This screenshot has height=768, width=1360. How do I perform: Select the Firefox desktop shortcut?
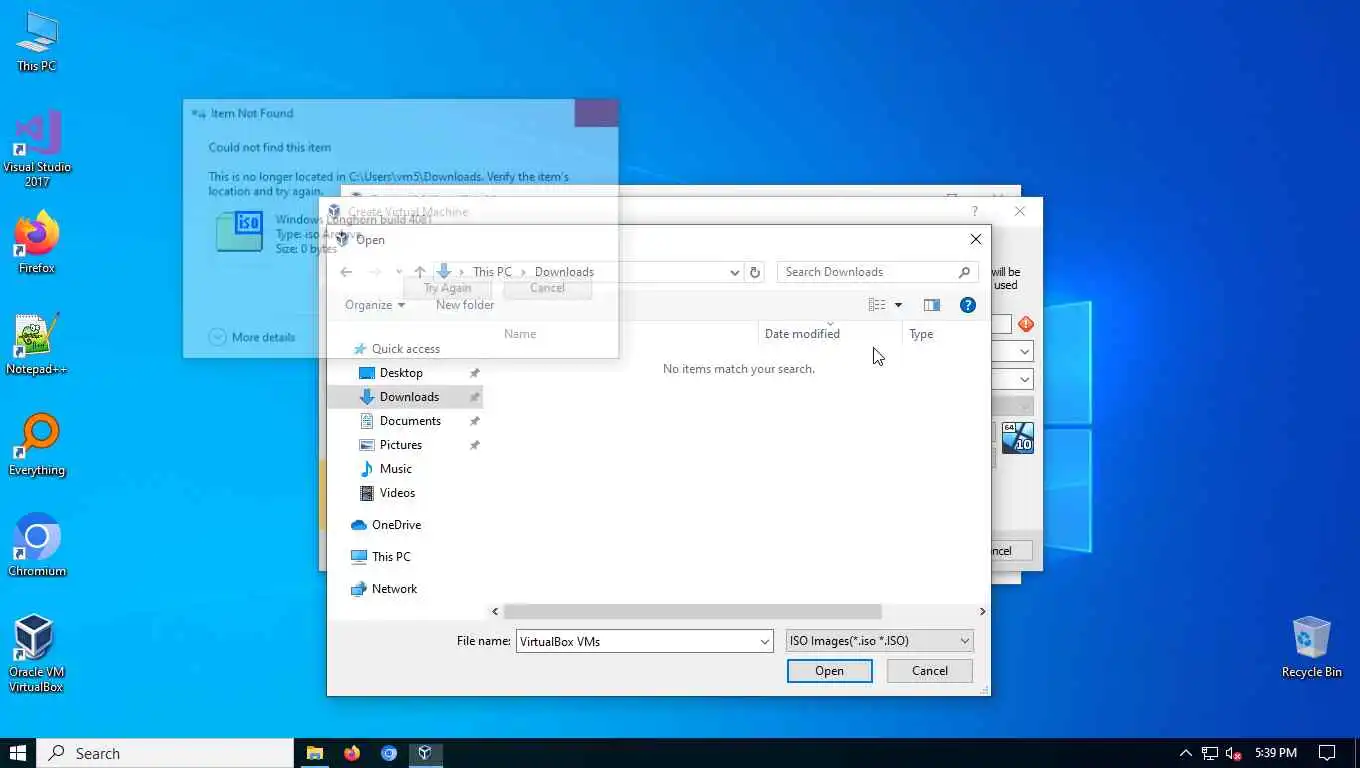(x=37, y=242)
